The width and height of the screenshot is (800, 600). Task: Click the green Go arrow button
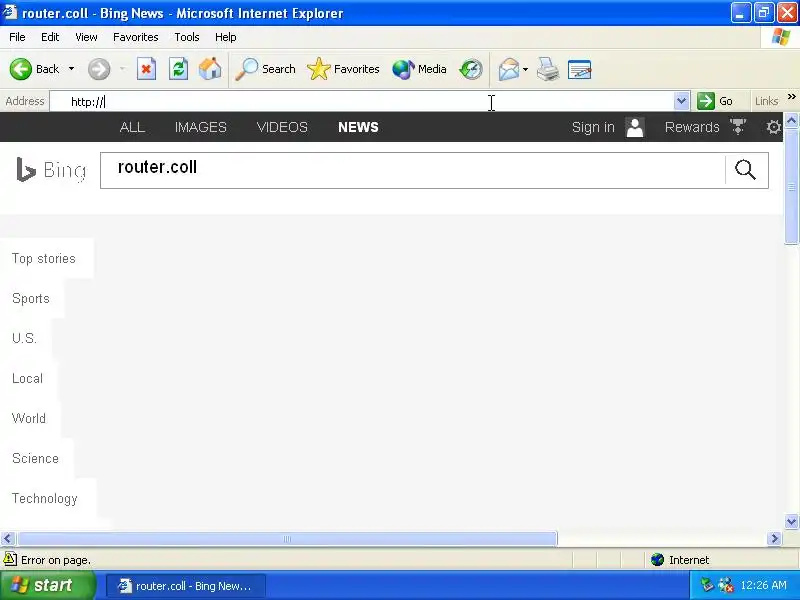[x=706, y=101]
